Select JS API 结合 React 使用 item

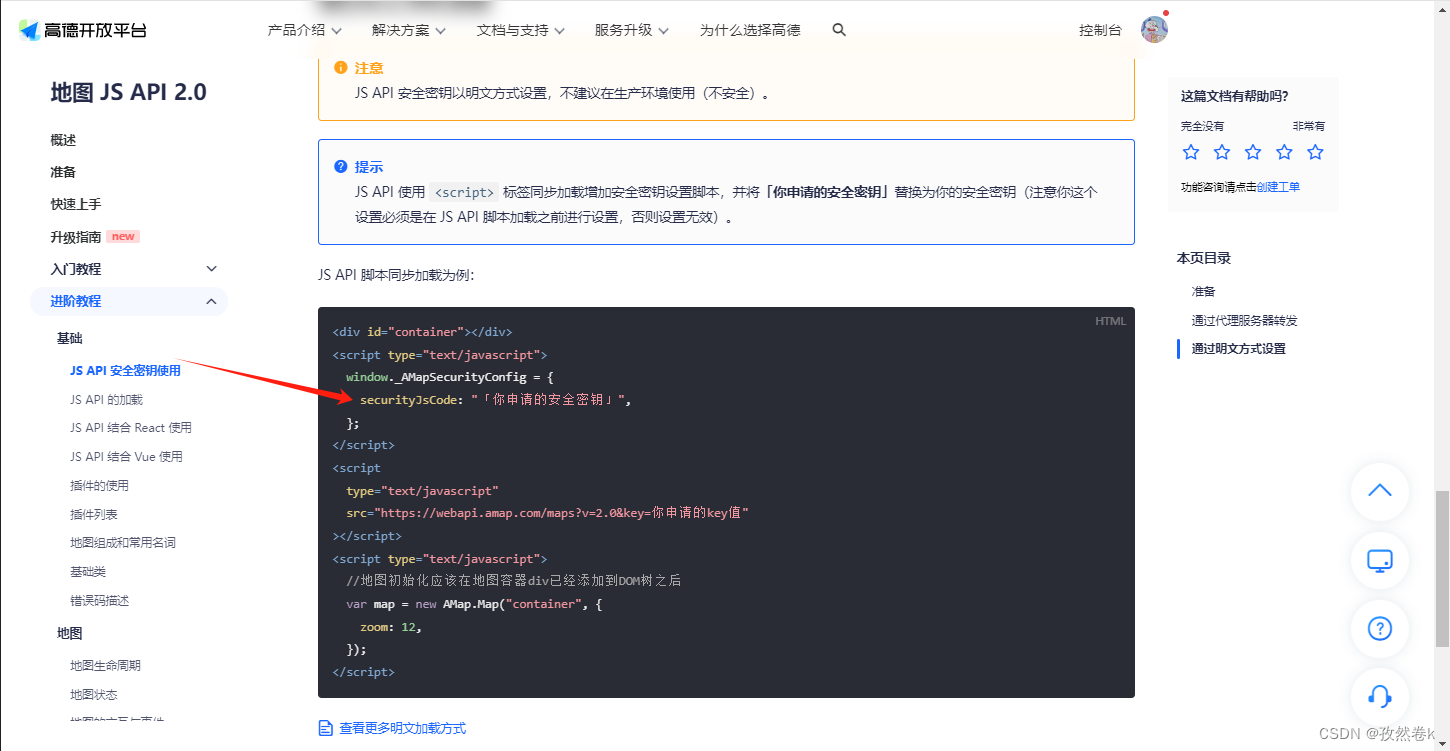(130, 427)
